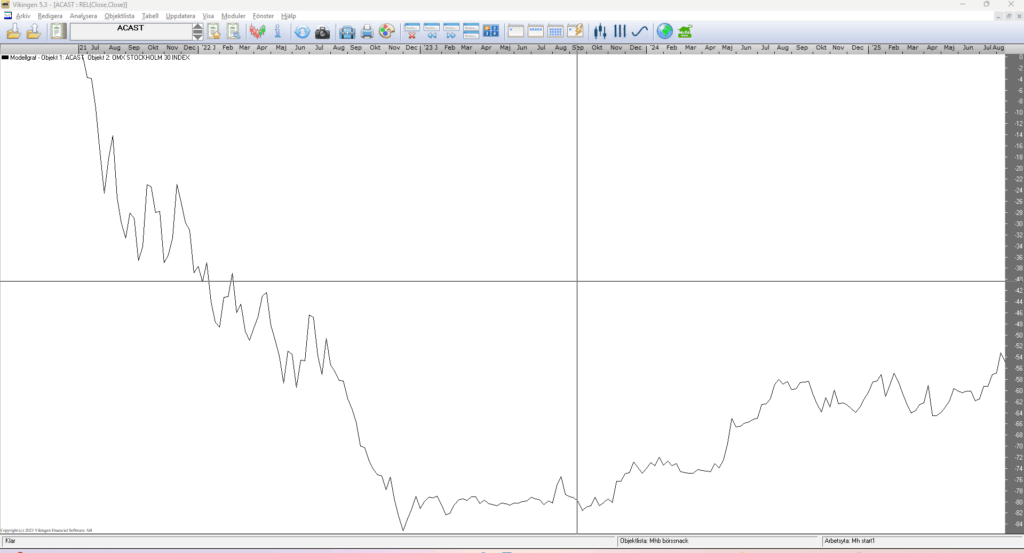Click the document with house icon
The height and width of the screenshot is (553, 1024).
point(214,31)
